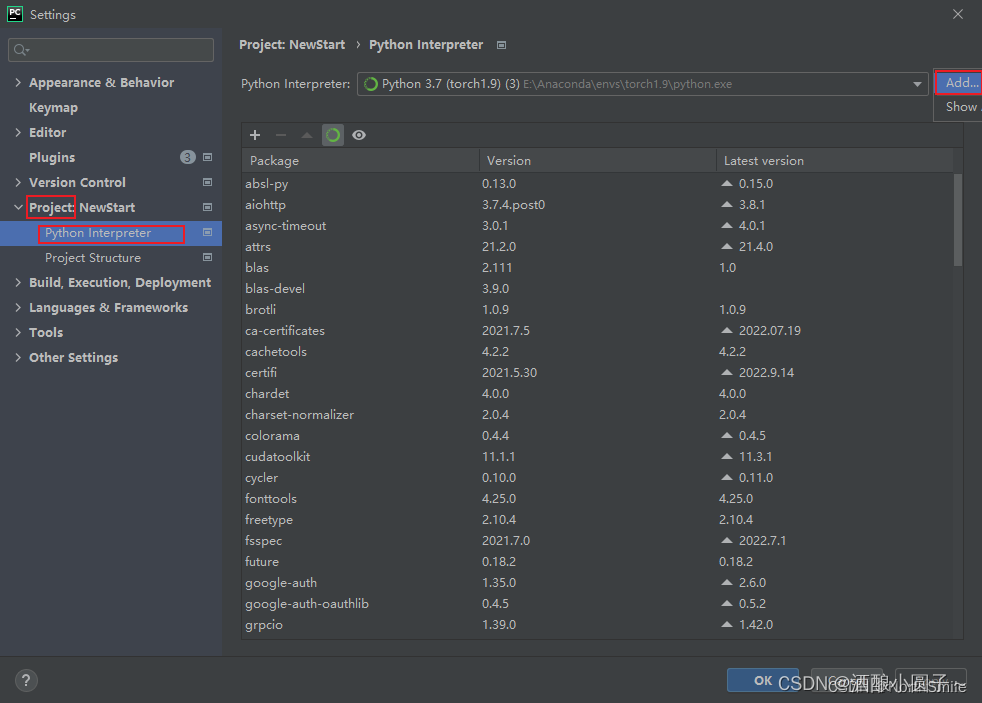The height and width of the screenshot is (703, 982).
Task: Click the project-level icon beside Project Structure
Action: pyautogui.click(x=207, y=257)
